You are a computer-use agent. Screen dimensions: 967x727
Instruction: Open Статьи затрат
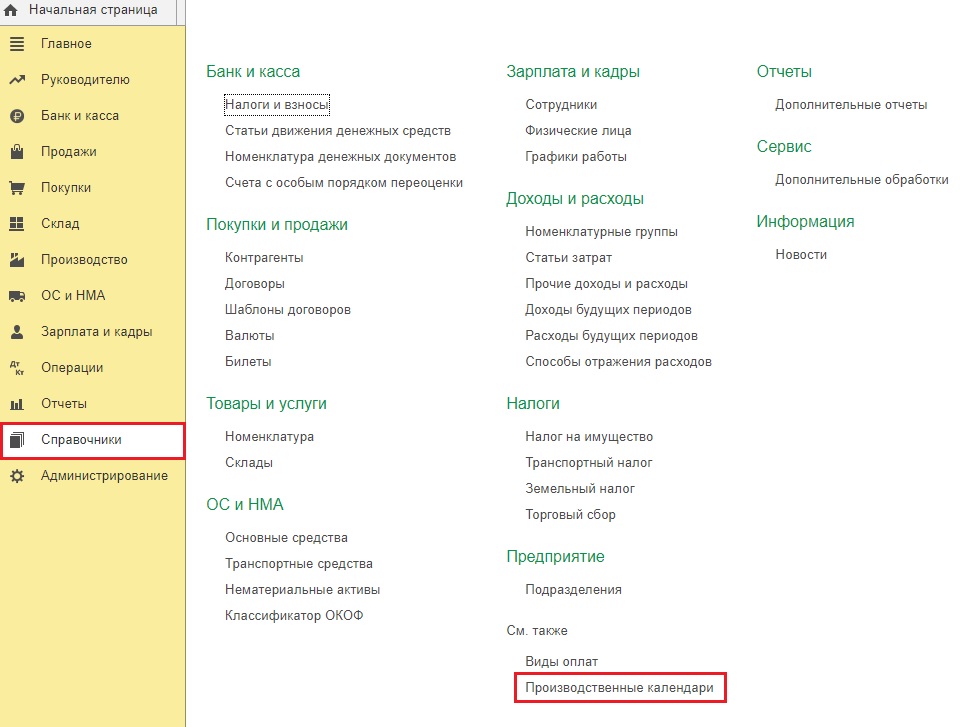tap(569, 258)
